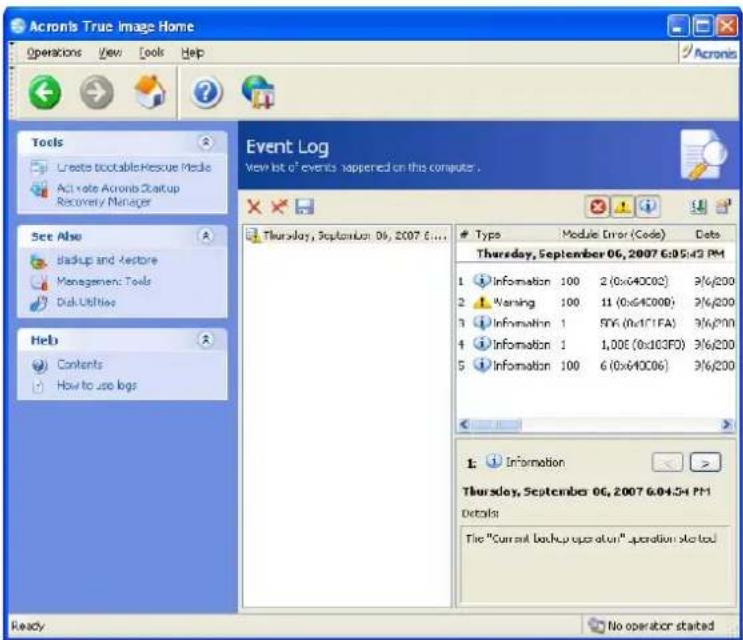Show next event with > button

pos(706,462)
